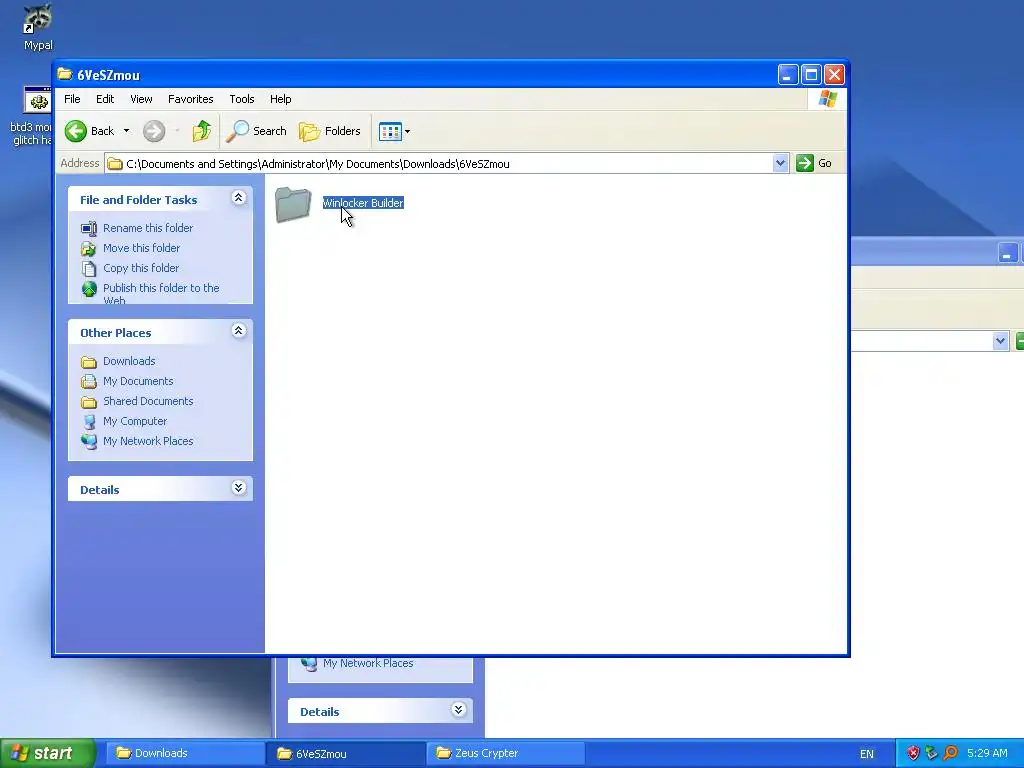Click the My Computer icon in Other Places
The image size is (1024, 768).
pos(89,422)
